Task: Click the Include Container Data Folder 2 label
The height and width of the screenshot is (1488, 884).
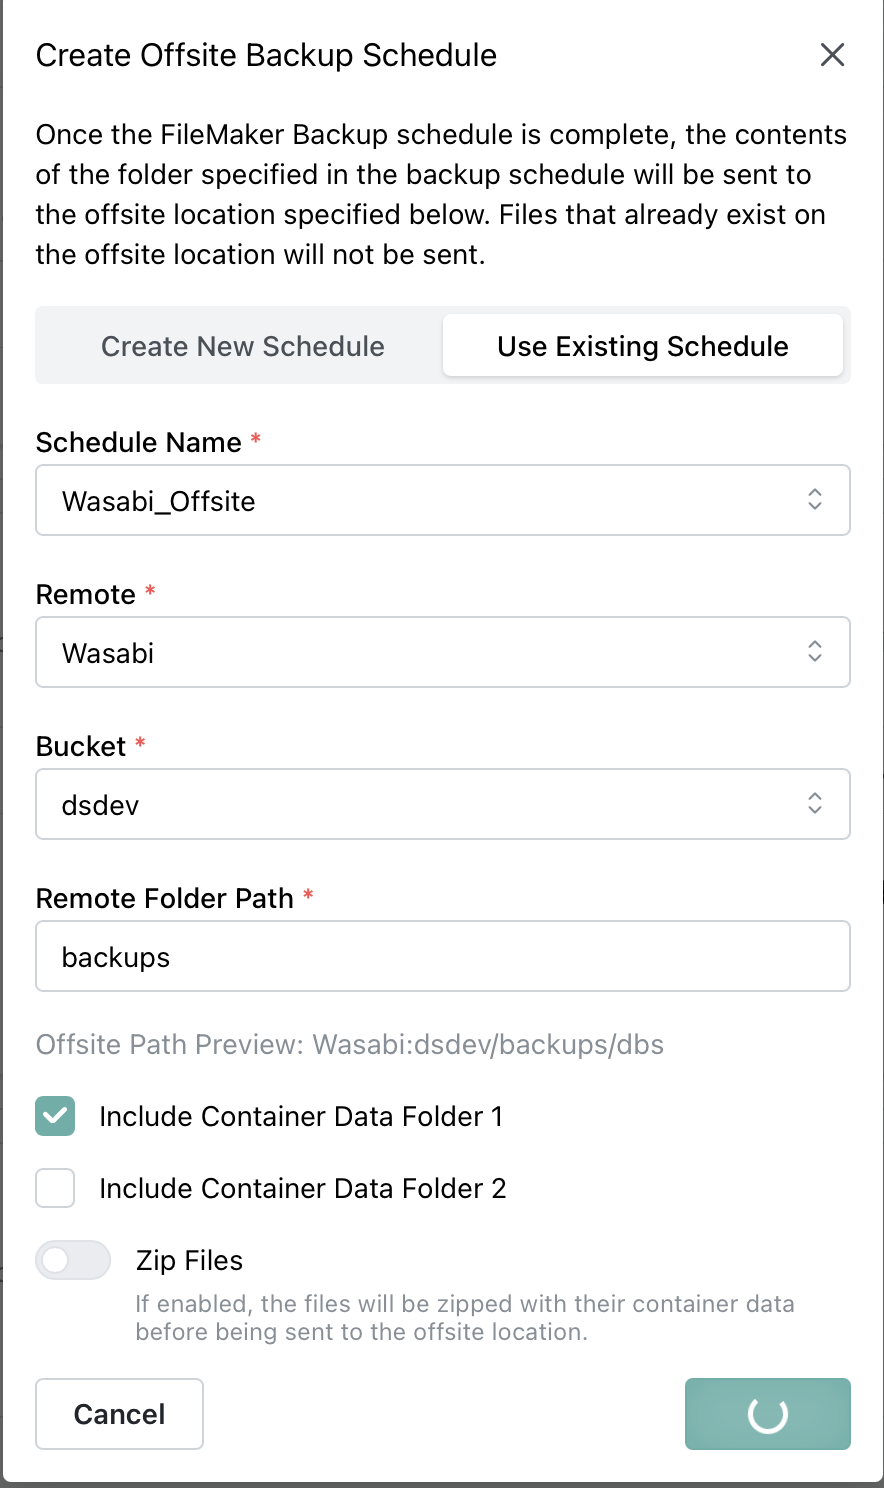Action: [x=302, y=1188]
